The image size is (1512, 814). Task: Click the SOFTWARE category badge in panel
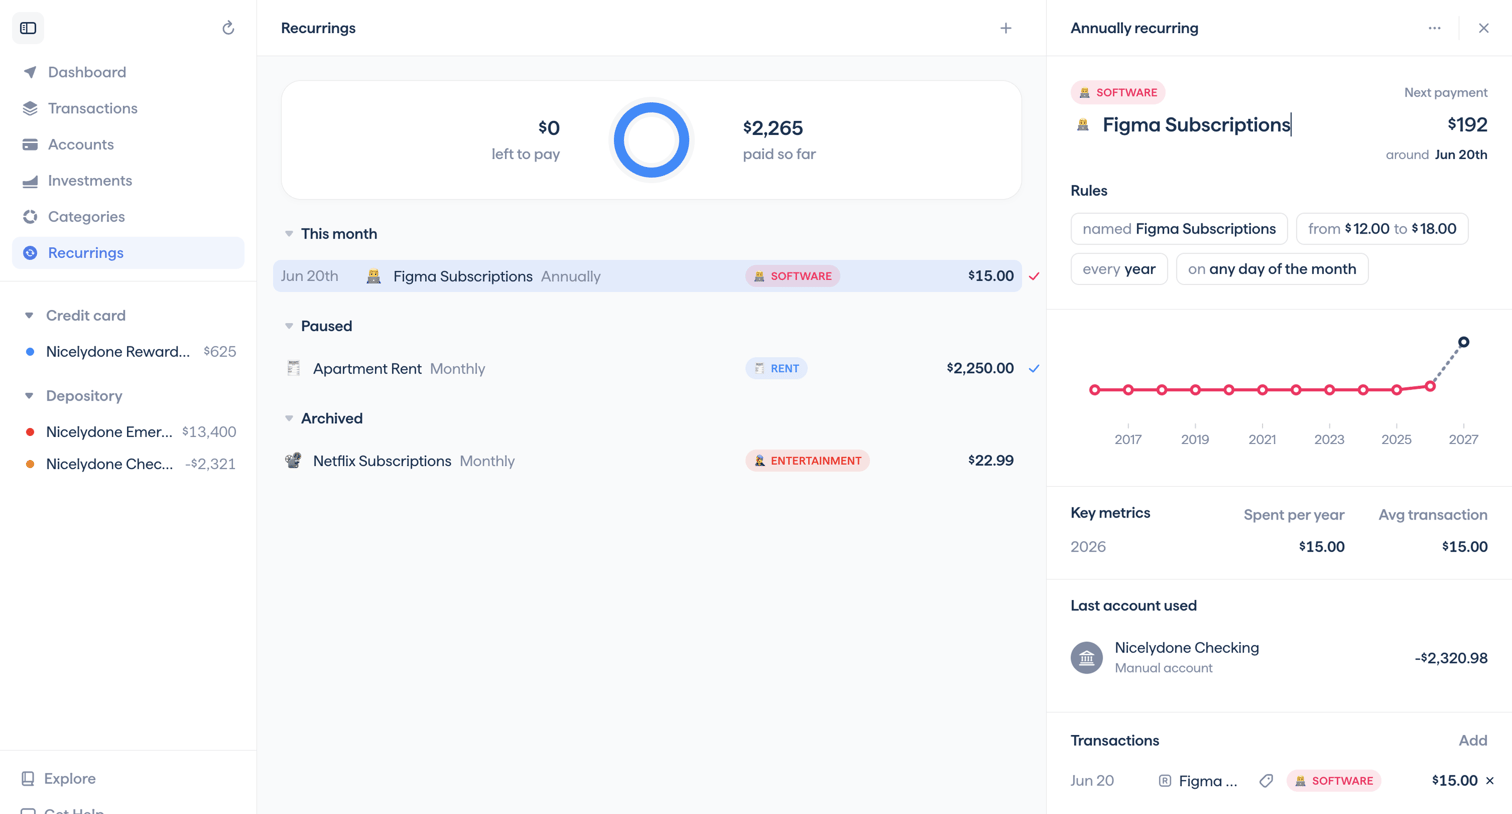[1118, 92]
